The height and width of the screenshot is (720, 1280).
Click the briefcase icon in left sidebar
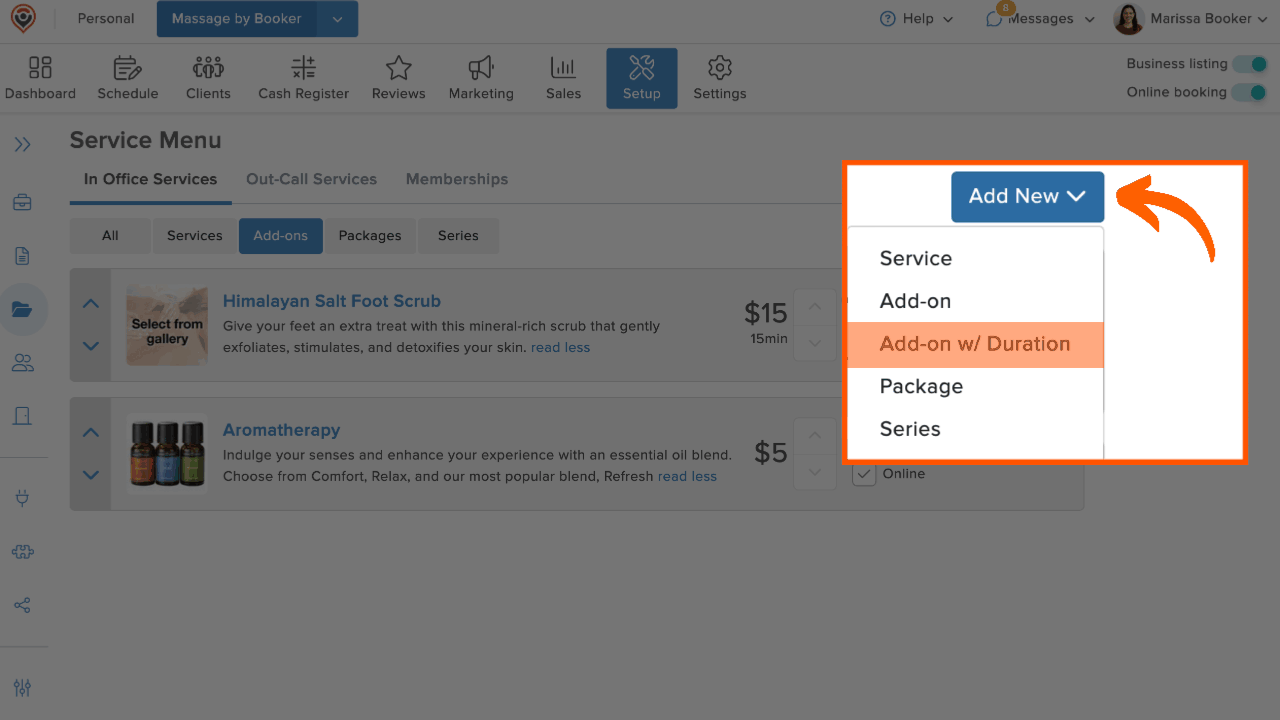tap(22, 201)
